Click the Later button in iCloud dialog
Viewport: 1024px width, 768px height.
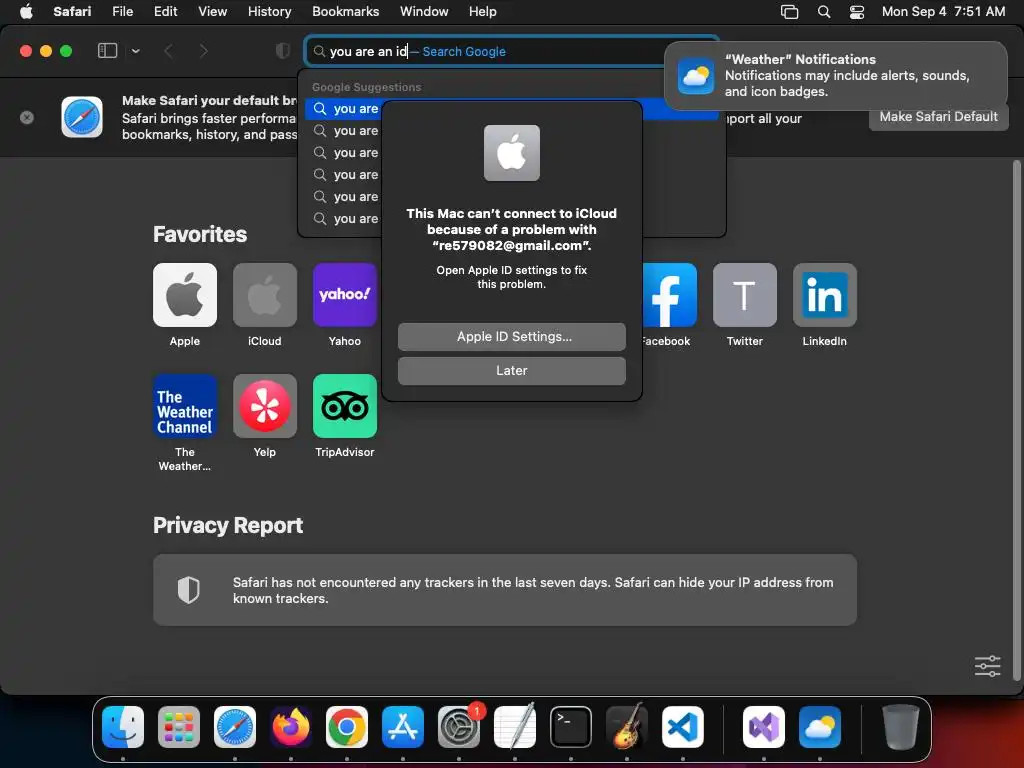[x=511, y=370]
